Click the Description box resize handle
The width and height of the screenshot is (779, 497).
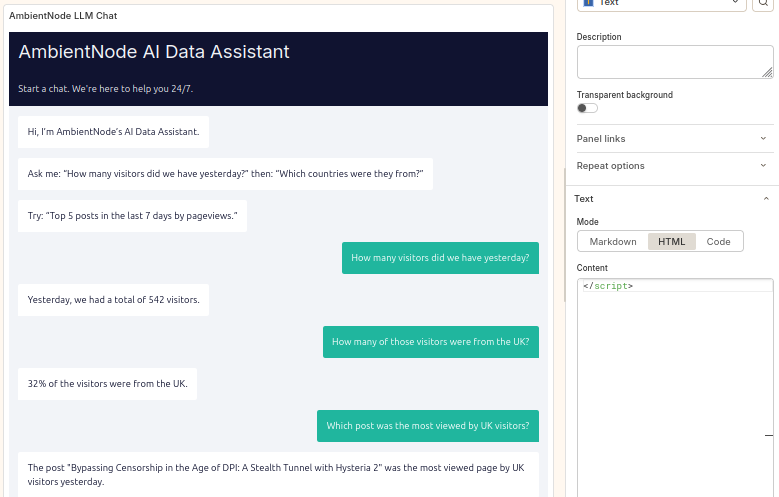click(x=767, y=72)
